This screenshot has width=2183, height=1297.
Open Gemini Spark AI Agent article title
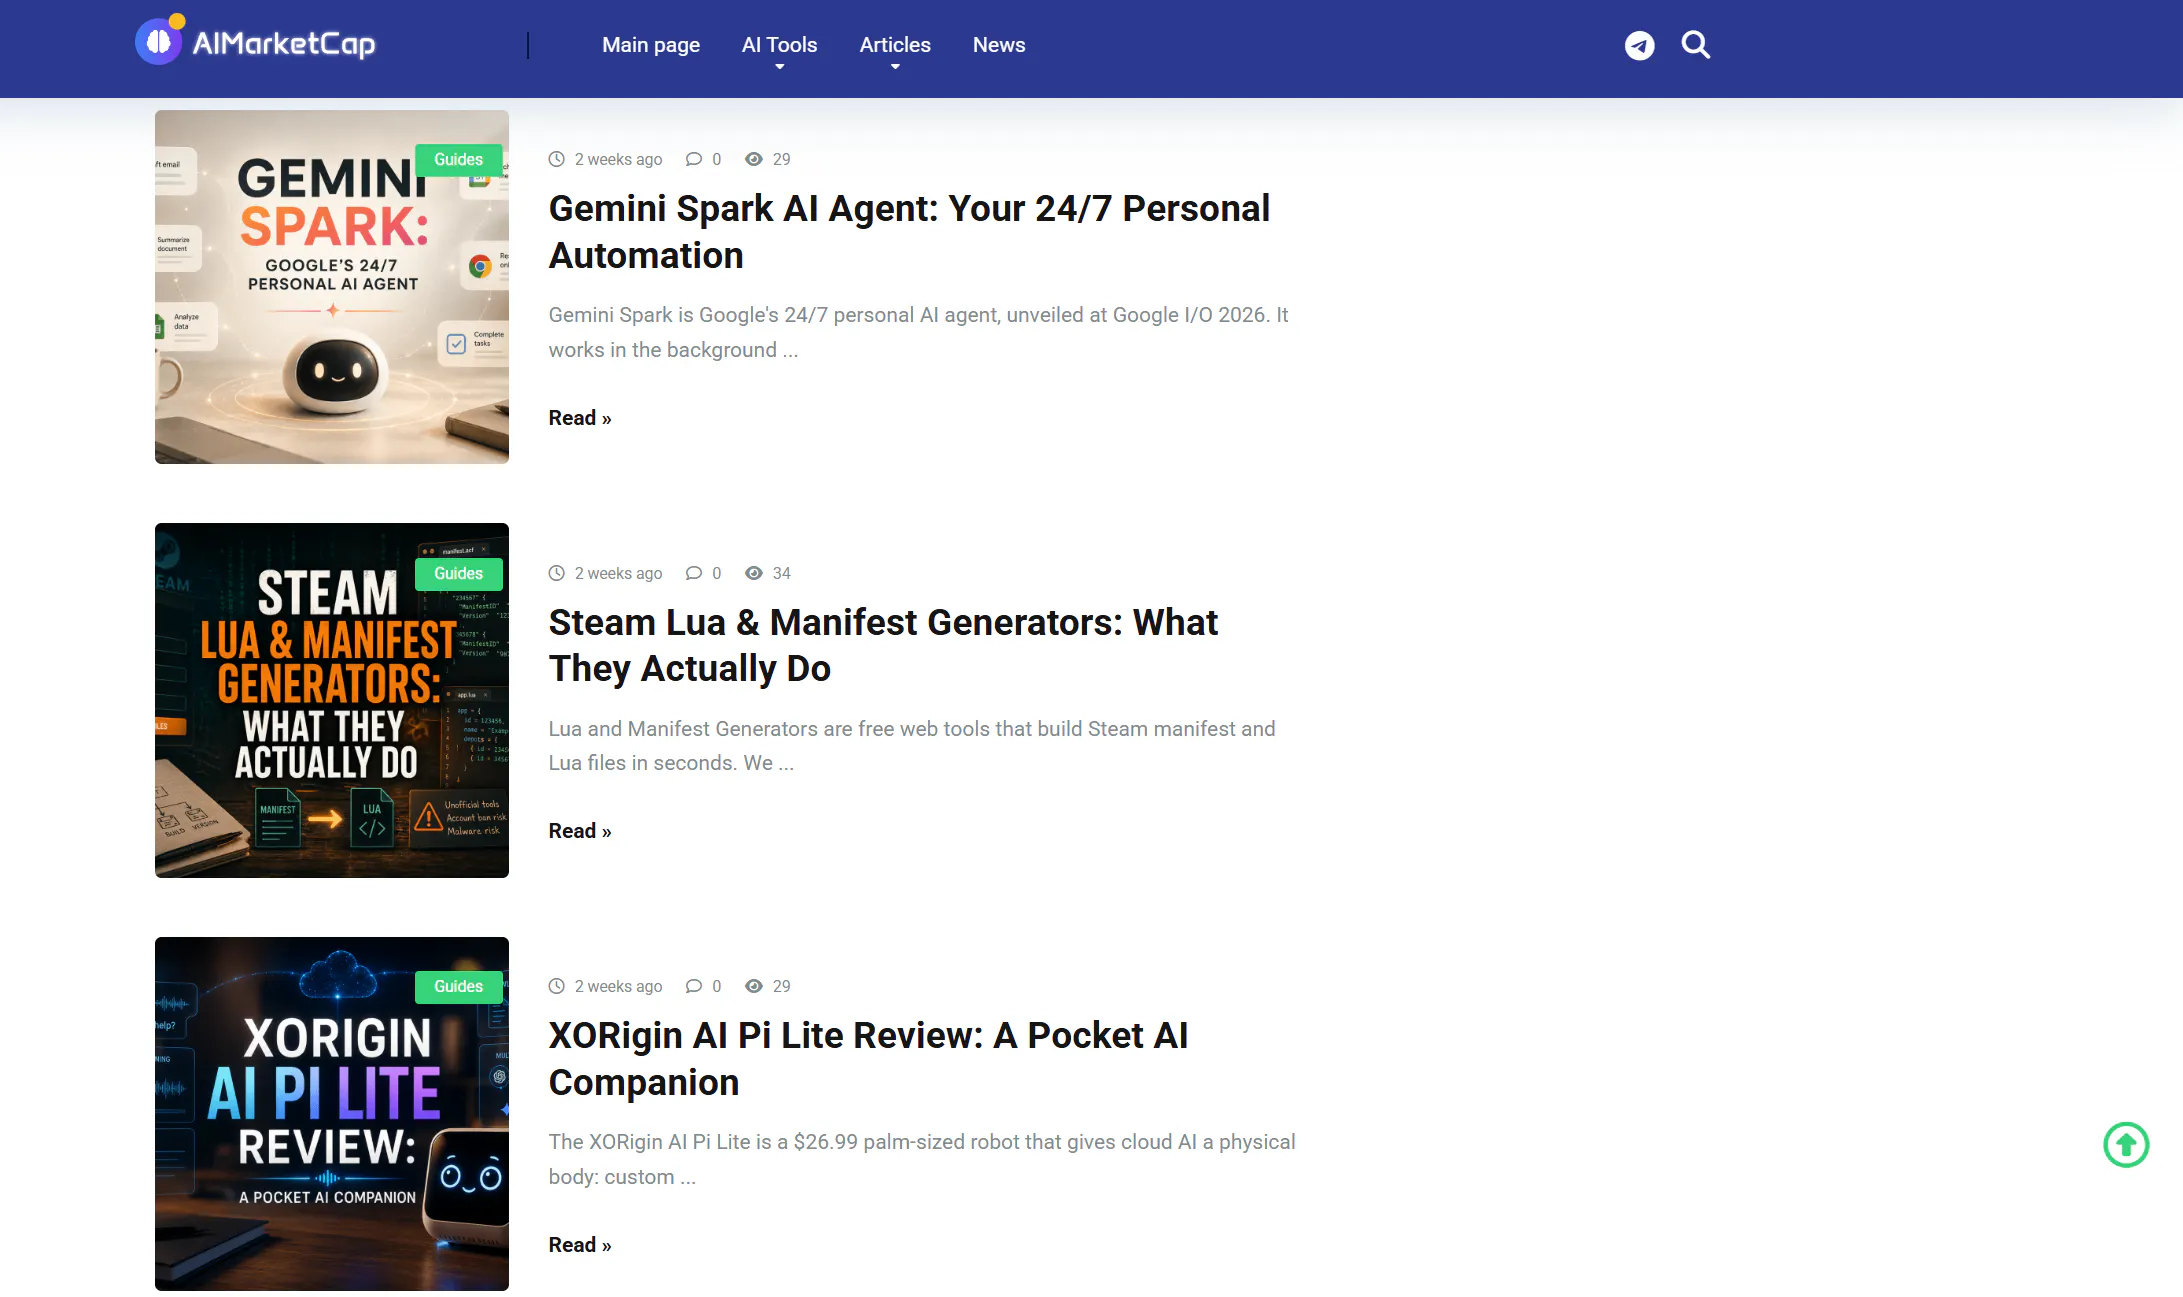(x=909, y=232)
